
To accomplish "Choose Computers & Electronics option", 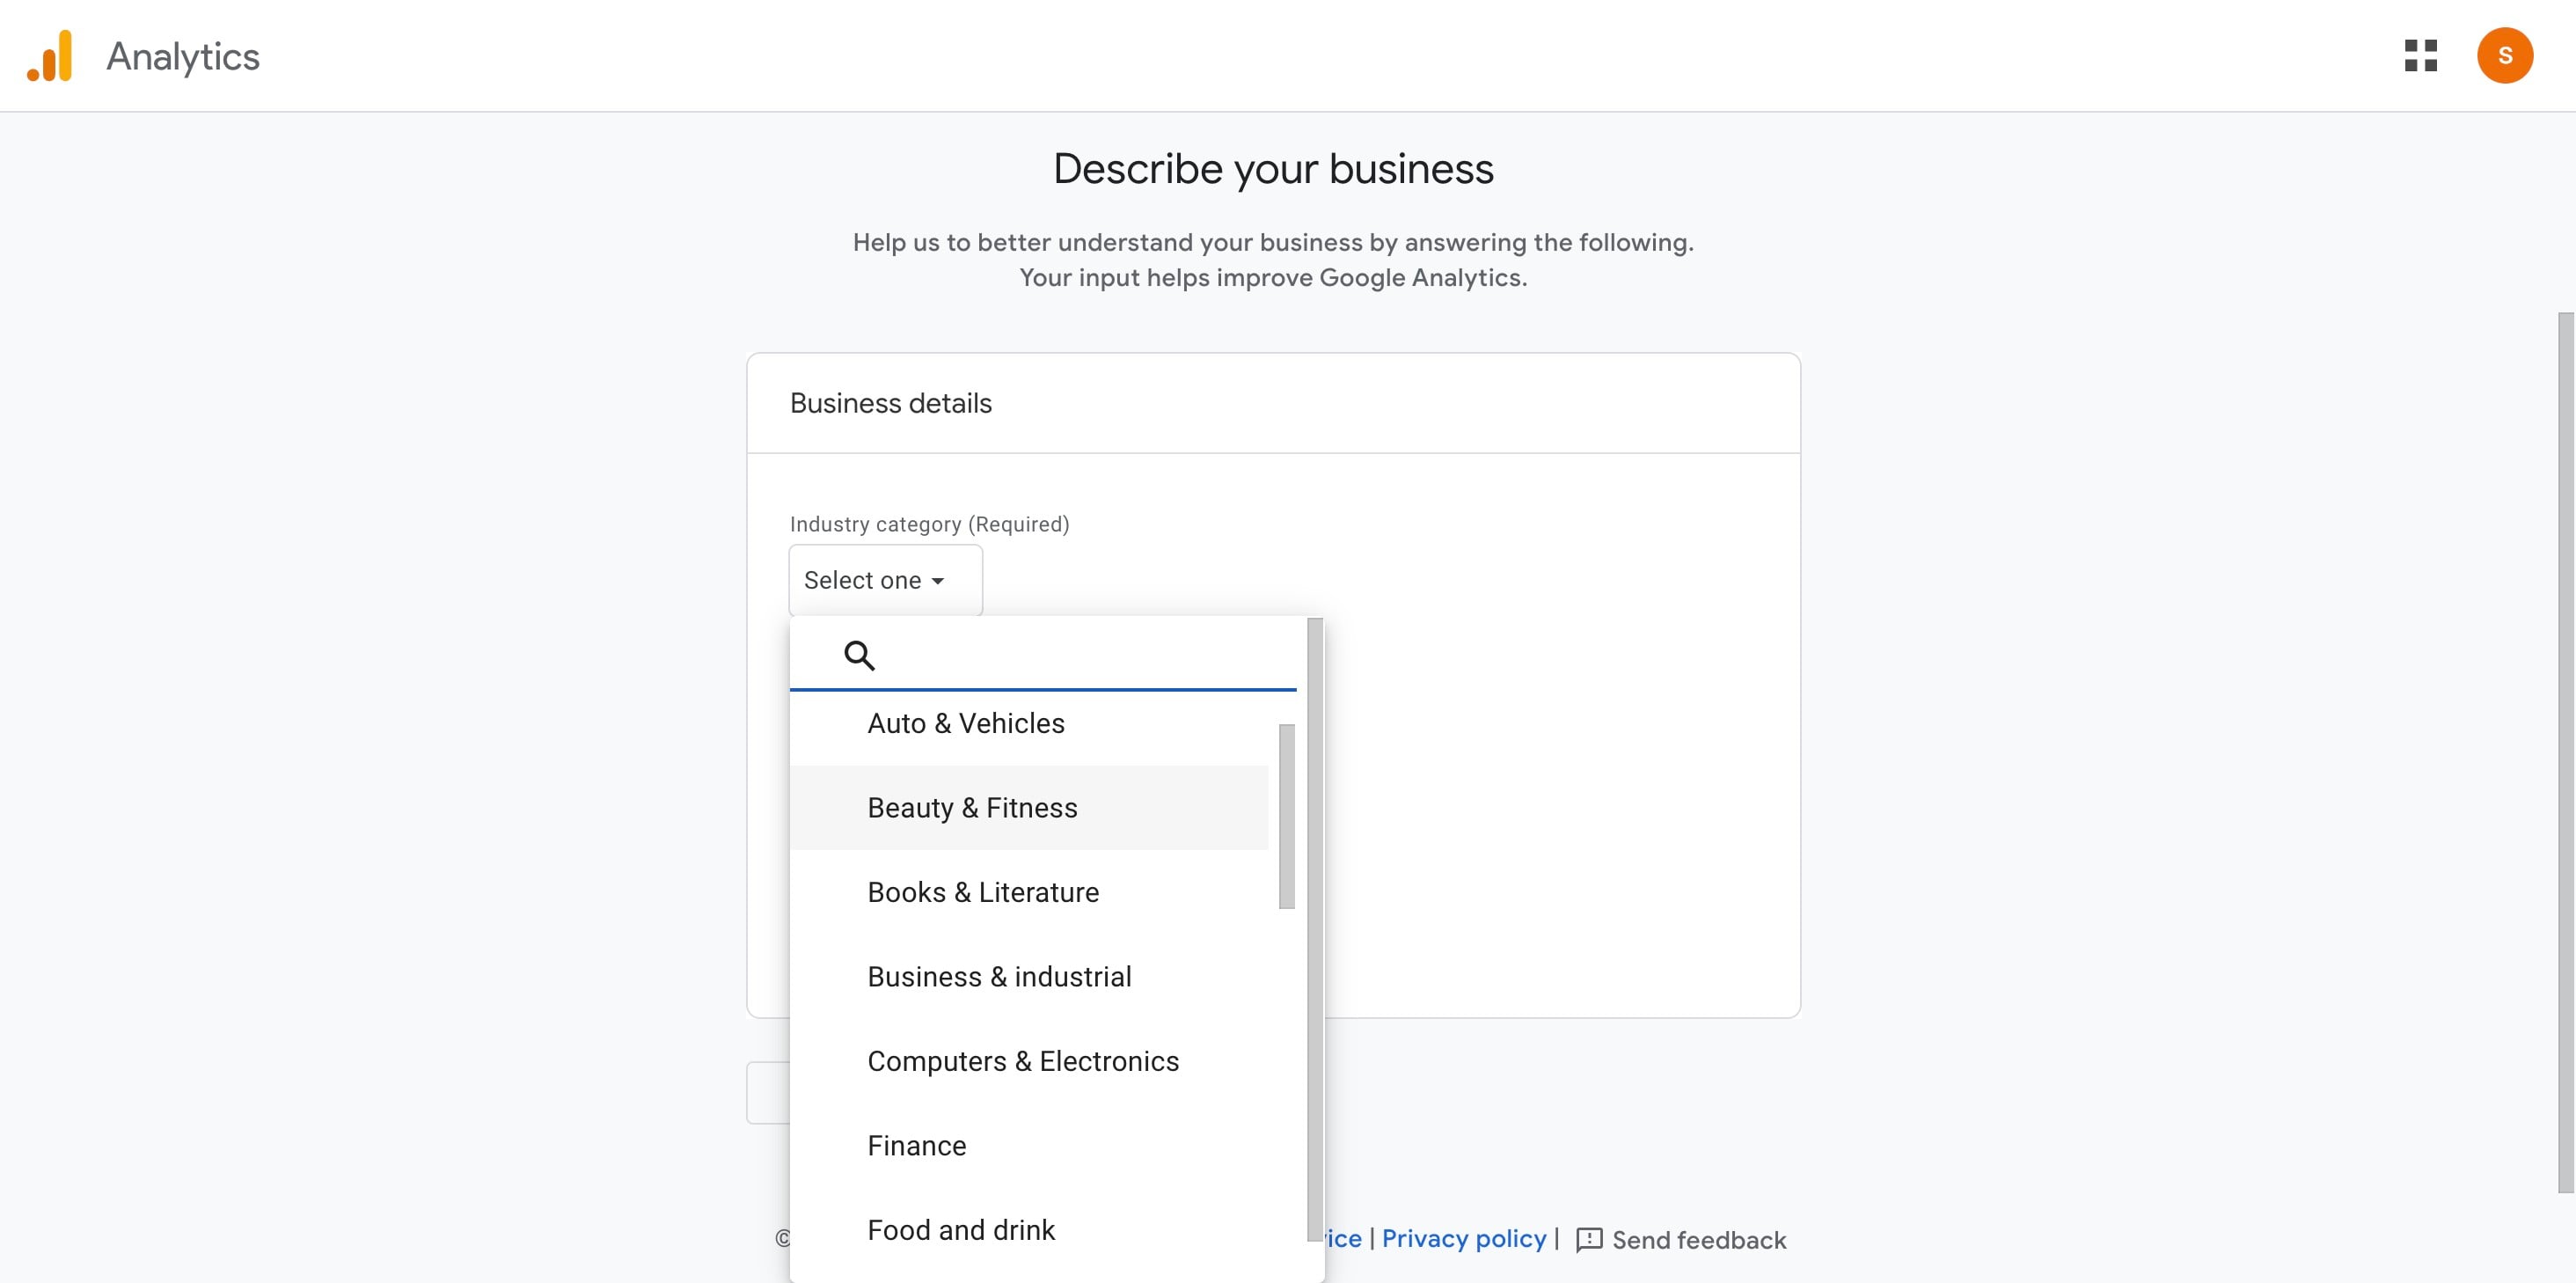I will [1022, 1061].
